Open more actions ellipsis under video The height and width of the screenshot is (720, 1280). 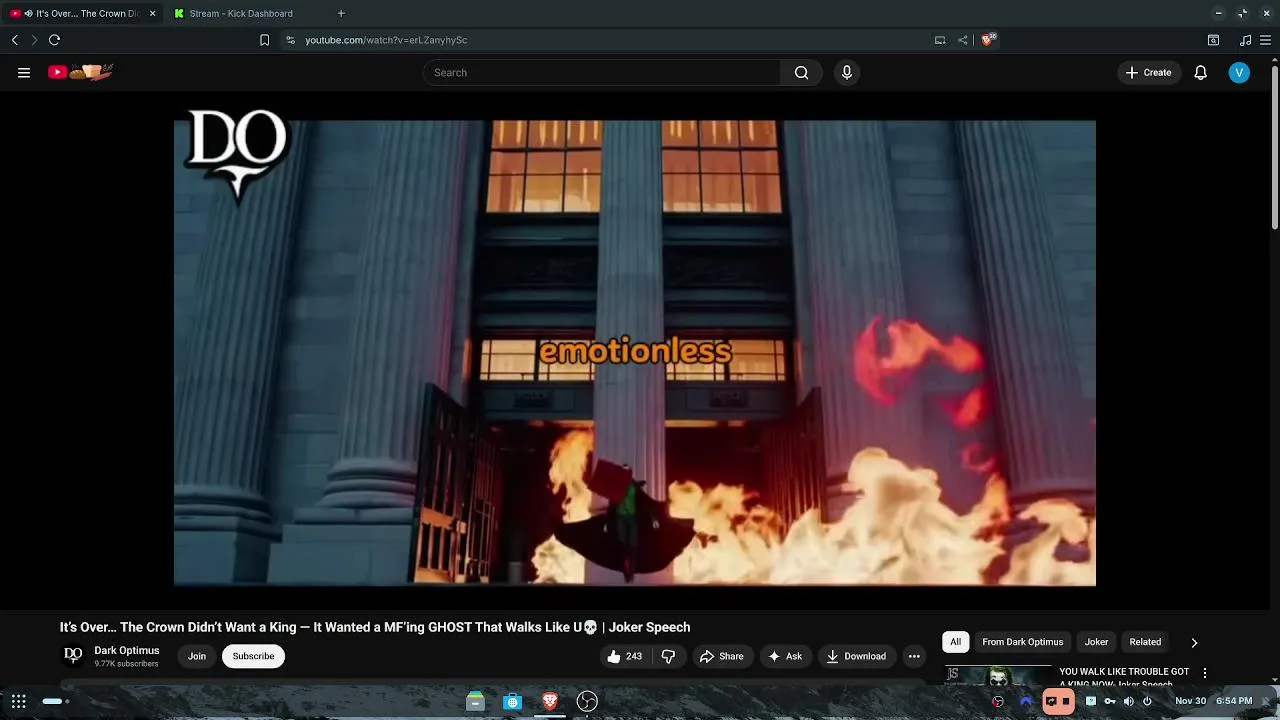pyautogui.click(x=914, y=656)
